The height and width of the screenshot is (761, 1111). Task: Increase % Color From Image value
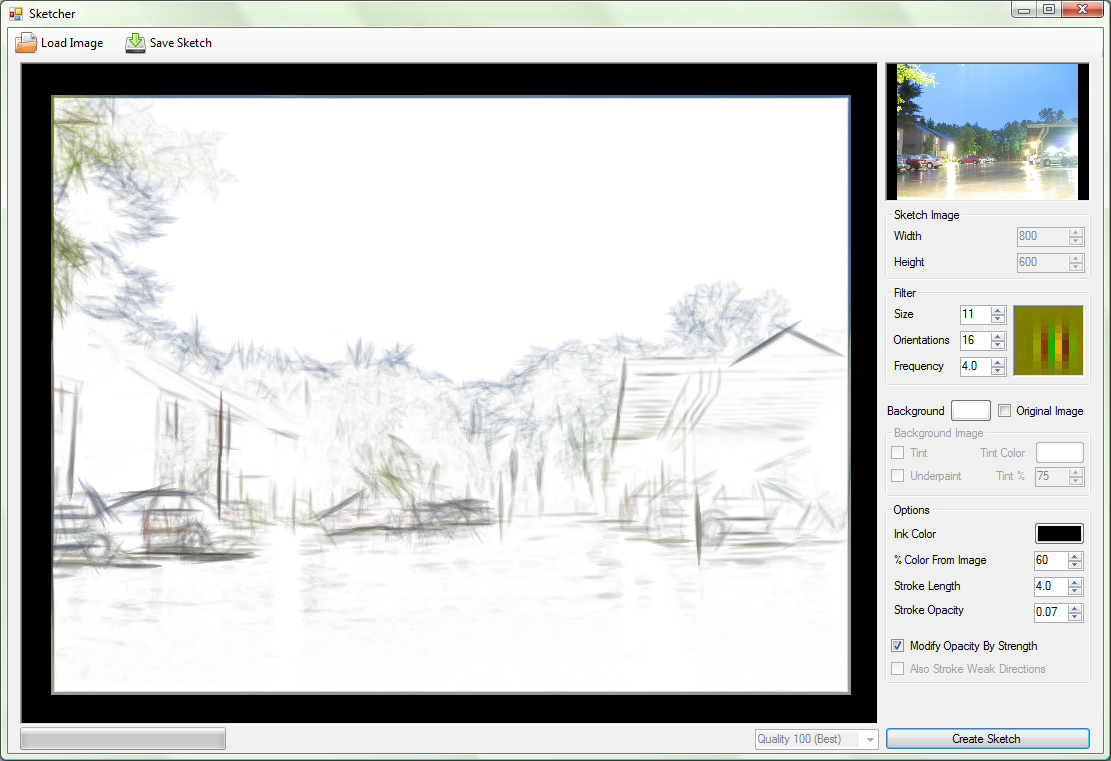[x=1075, y=556]
